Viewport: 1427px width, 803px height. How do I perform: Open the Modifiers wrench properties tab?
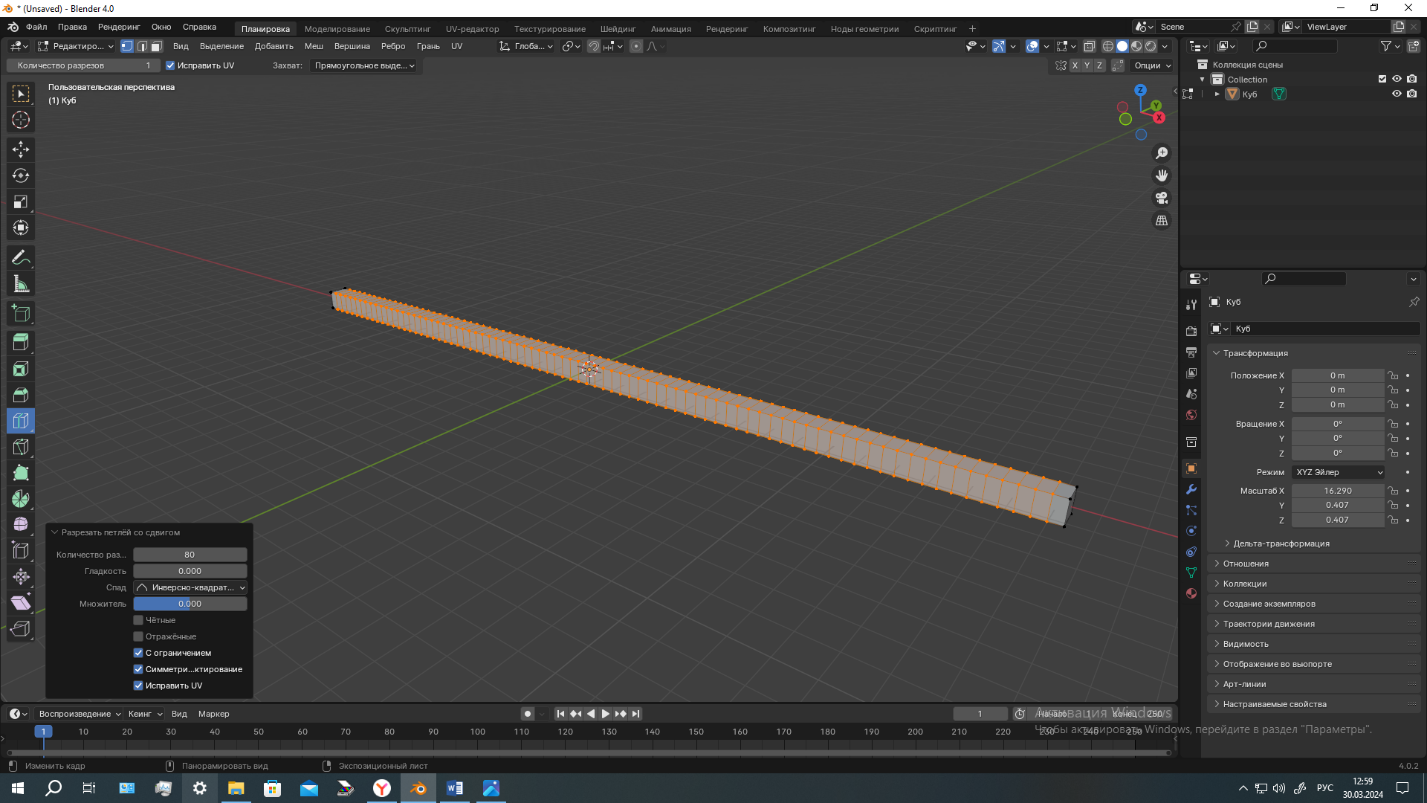pyautogui.click(x=1191, y=490)
